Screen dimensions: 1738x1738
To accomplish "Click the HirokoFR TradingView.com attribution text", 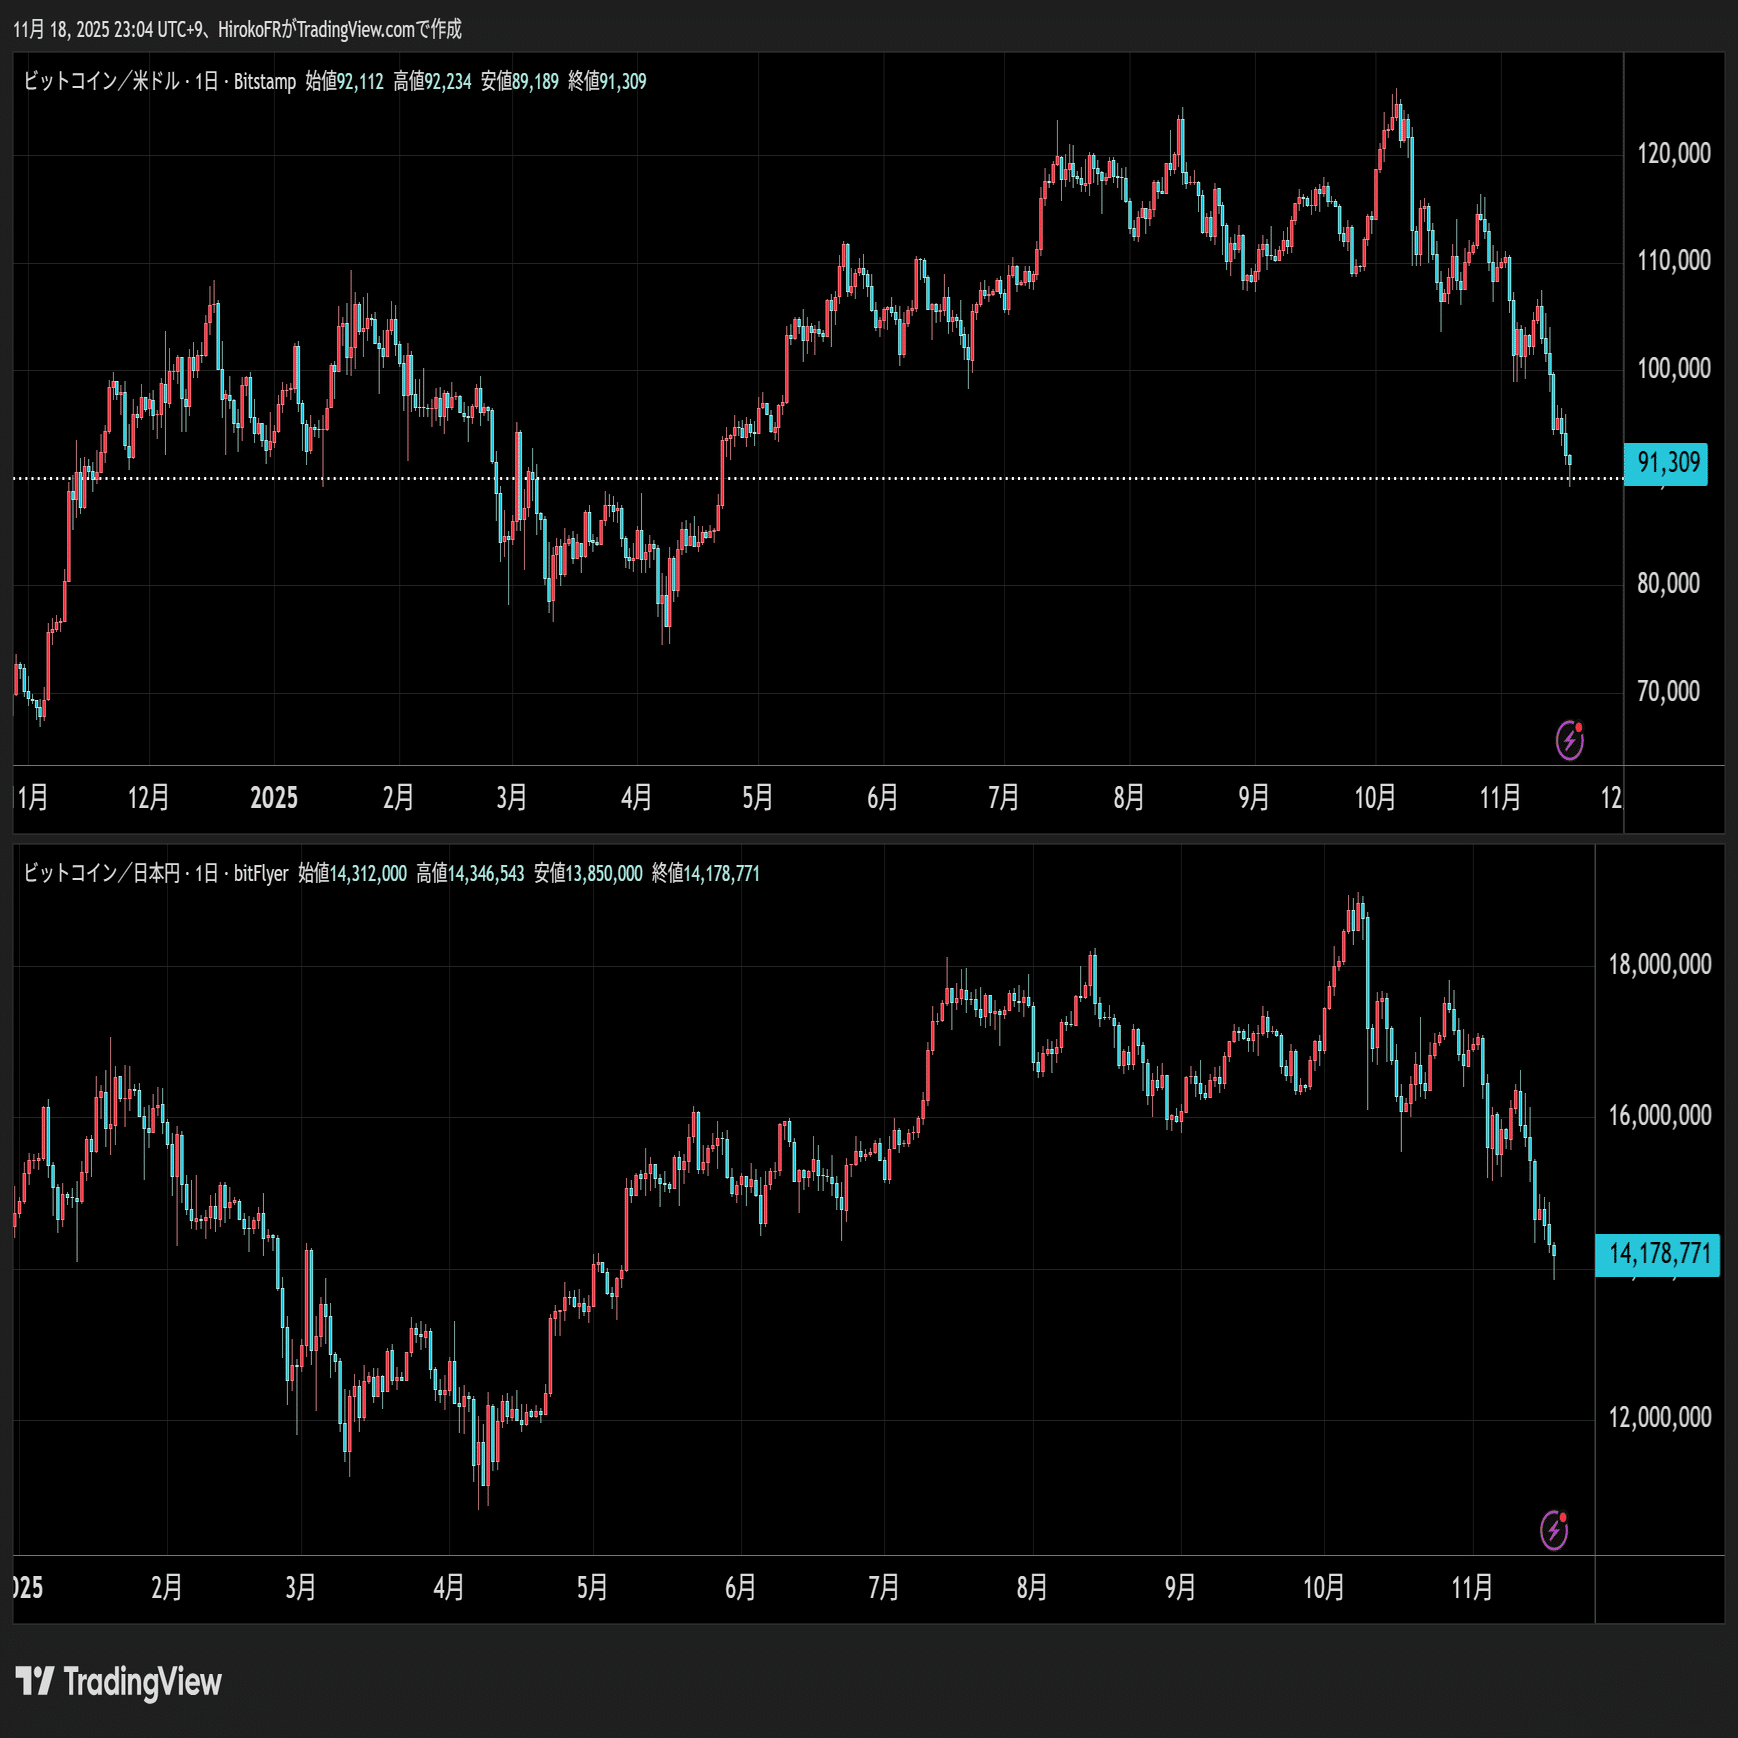I will click(339, 29).
